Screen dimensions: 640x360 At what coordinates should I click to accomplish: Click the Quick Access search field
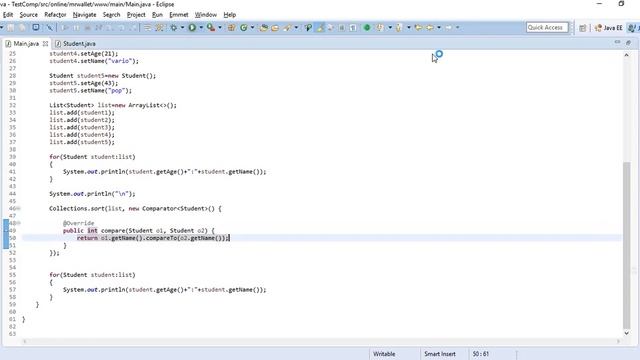[547, 27]
